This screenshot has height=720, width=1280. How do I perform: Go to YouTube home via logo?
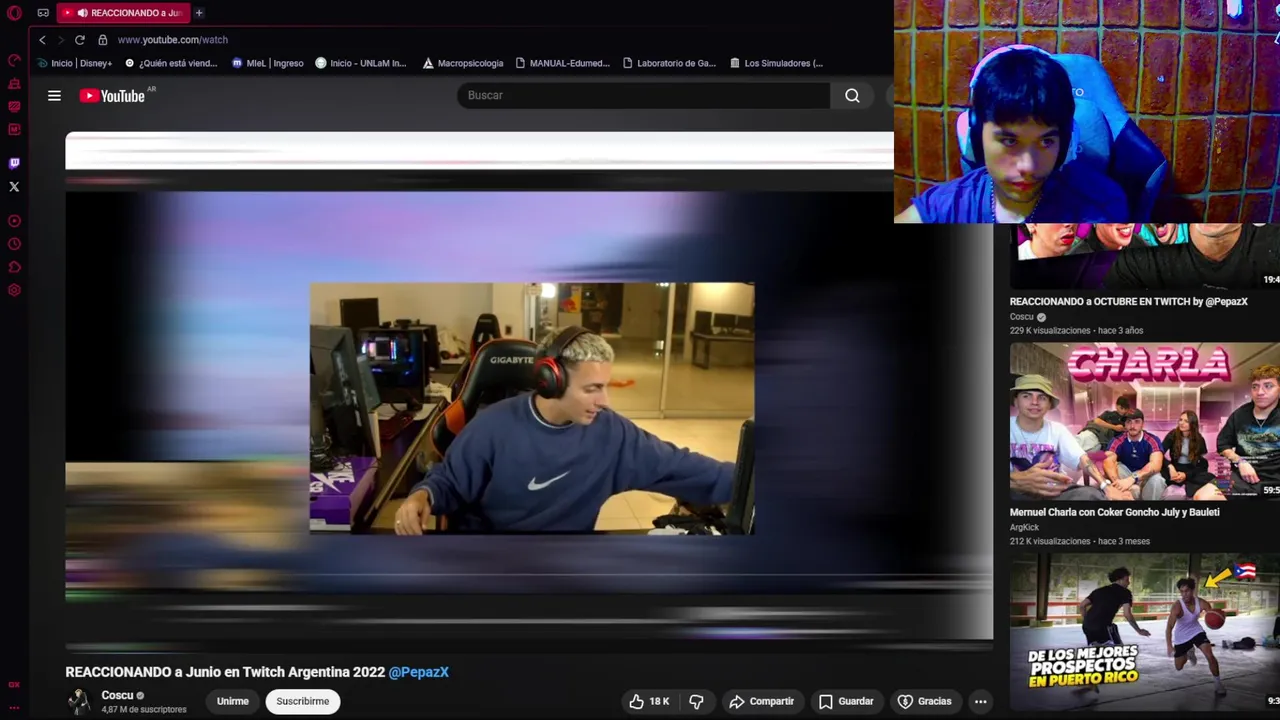coord(113,96)
